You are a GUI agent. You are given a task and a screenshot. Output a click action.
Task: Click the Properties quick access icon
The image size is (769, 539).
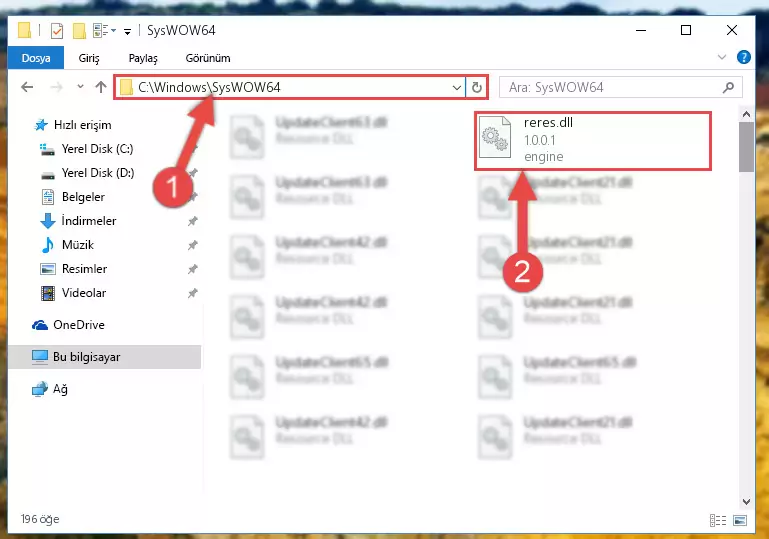pos(57,31)
